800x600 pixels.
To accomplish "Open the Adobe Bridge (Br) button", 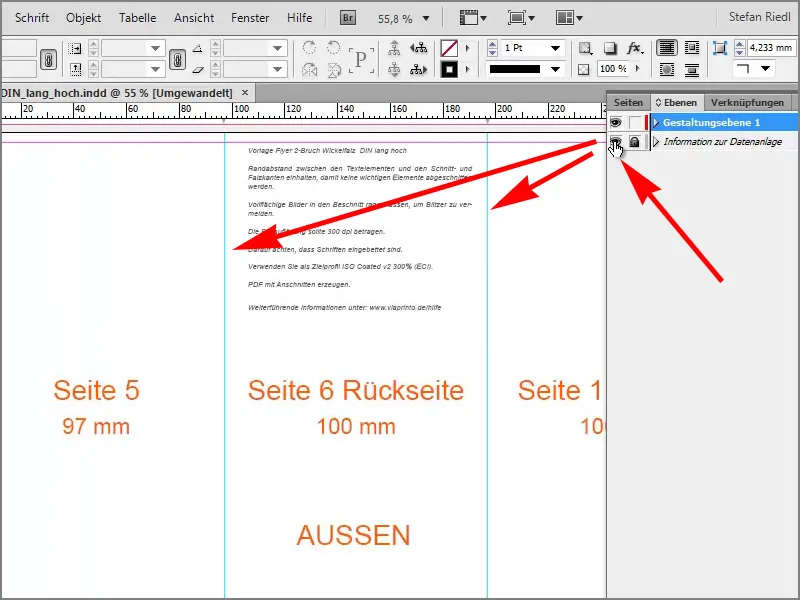I will pos(348,18).
